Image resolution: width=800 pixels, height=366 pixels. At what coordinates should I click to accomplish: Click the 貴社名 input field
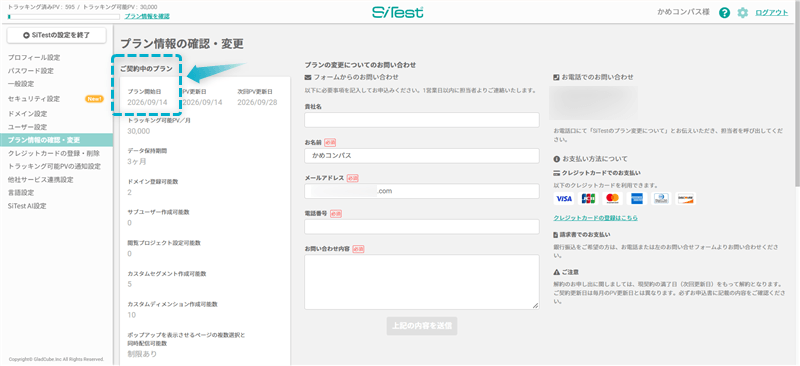[x=422, y=120]
